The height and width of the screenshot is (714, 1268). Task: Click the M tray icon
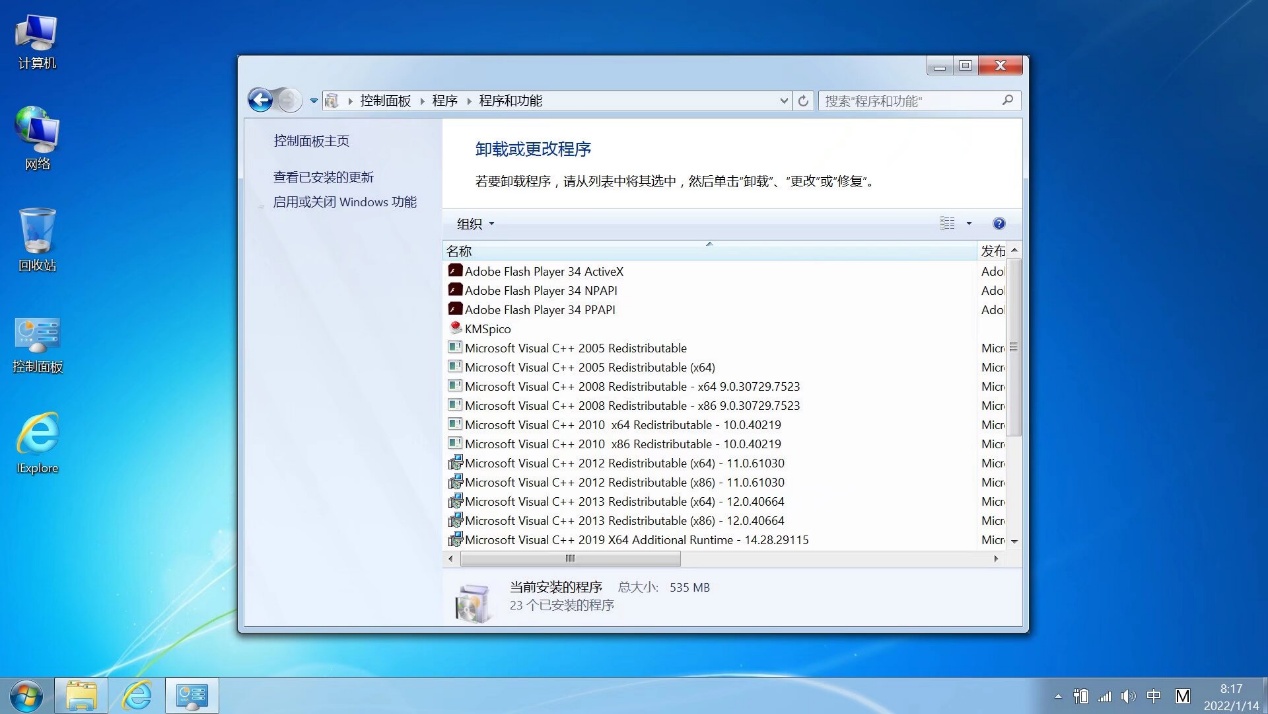pos(1183,696)
